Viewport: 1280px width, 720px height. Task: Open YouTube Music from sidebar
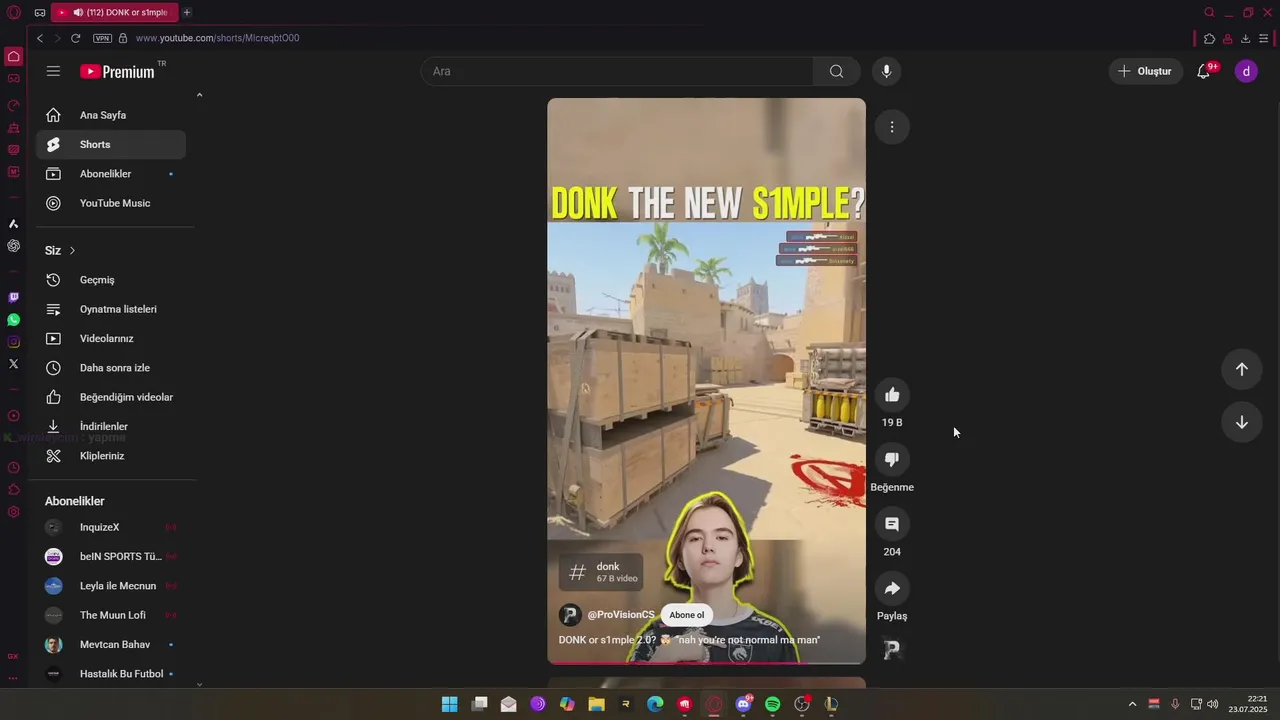[x=111, y=203]
